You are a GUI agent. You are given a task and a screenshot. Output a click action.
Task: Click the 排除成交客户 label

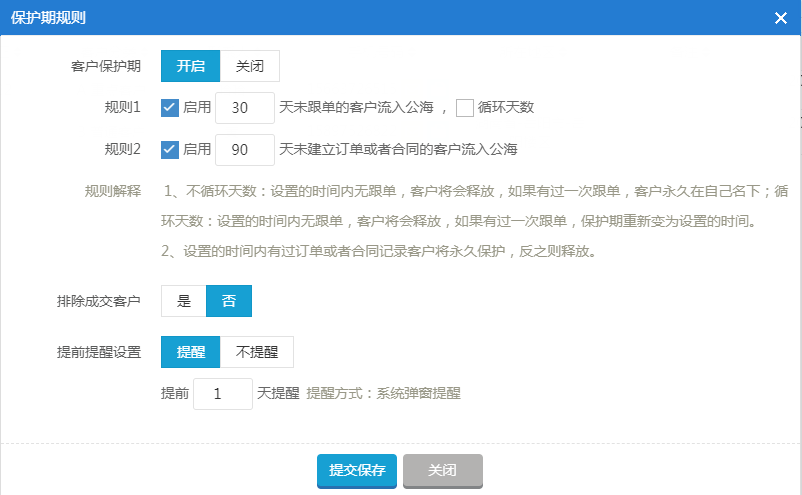[99, 301]
